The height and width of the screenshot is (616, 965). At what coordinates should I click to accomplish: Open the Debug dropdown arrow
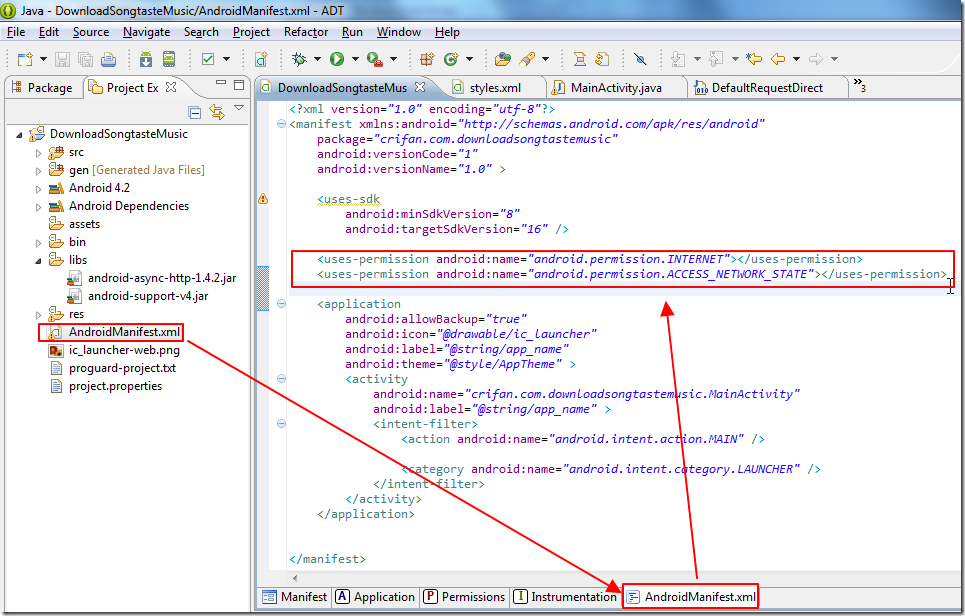[x=317, y=59]
